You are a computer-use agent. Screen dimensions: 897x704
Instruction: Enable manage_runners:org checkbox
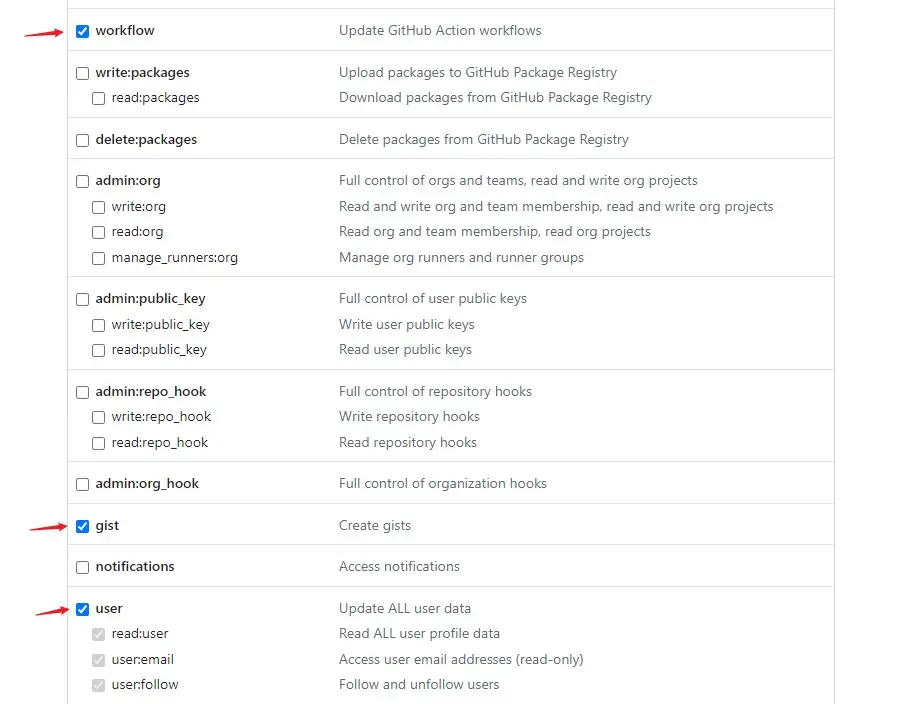pos(99,258)
